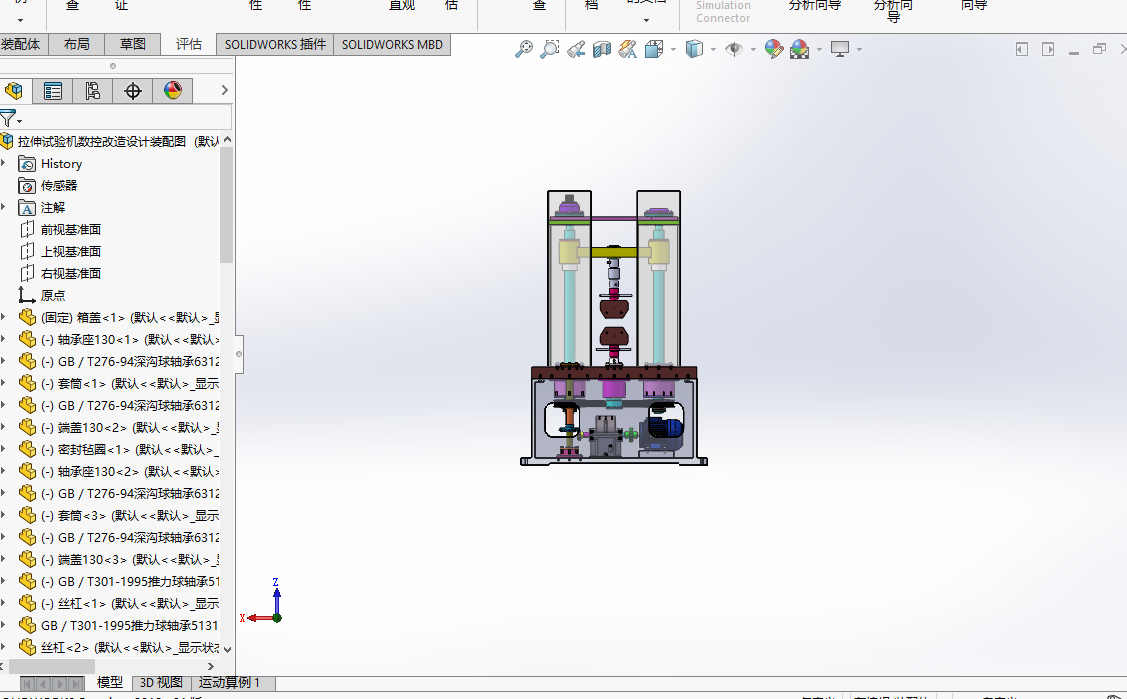Switch to the 评估 ribbon tab
Image resolution: width=1127 pixels, height=699 pixels.
point(188,45)
